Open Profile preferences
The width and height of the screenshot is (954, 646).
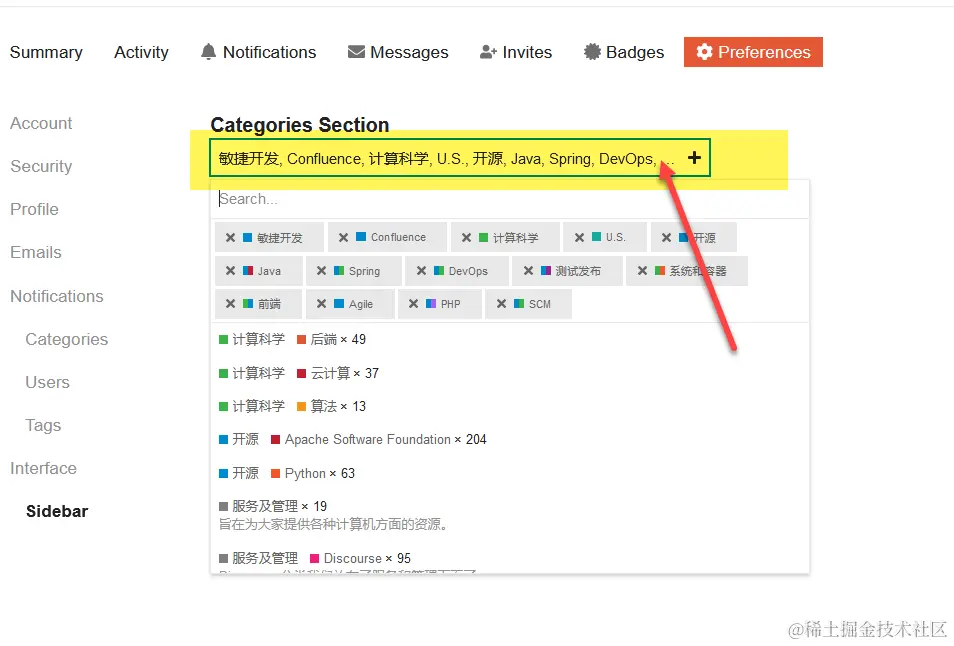34,209
